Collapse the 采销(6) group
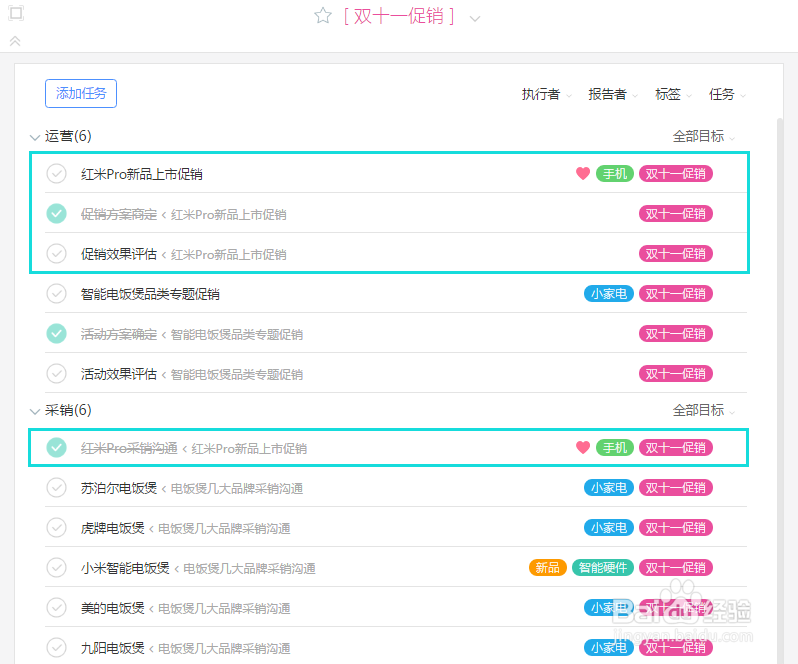Image resolution: width=798 pixels, height=664 pixels. pos(35,411)
